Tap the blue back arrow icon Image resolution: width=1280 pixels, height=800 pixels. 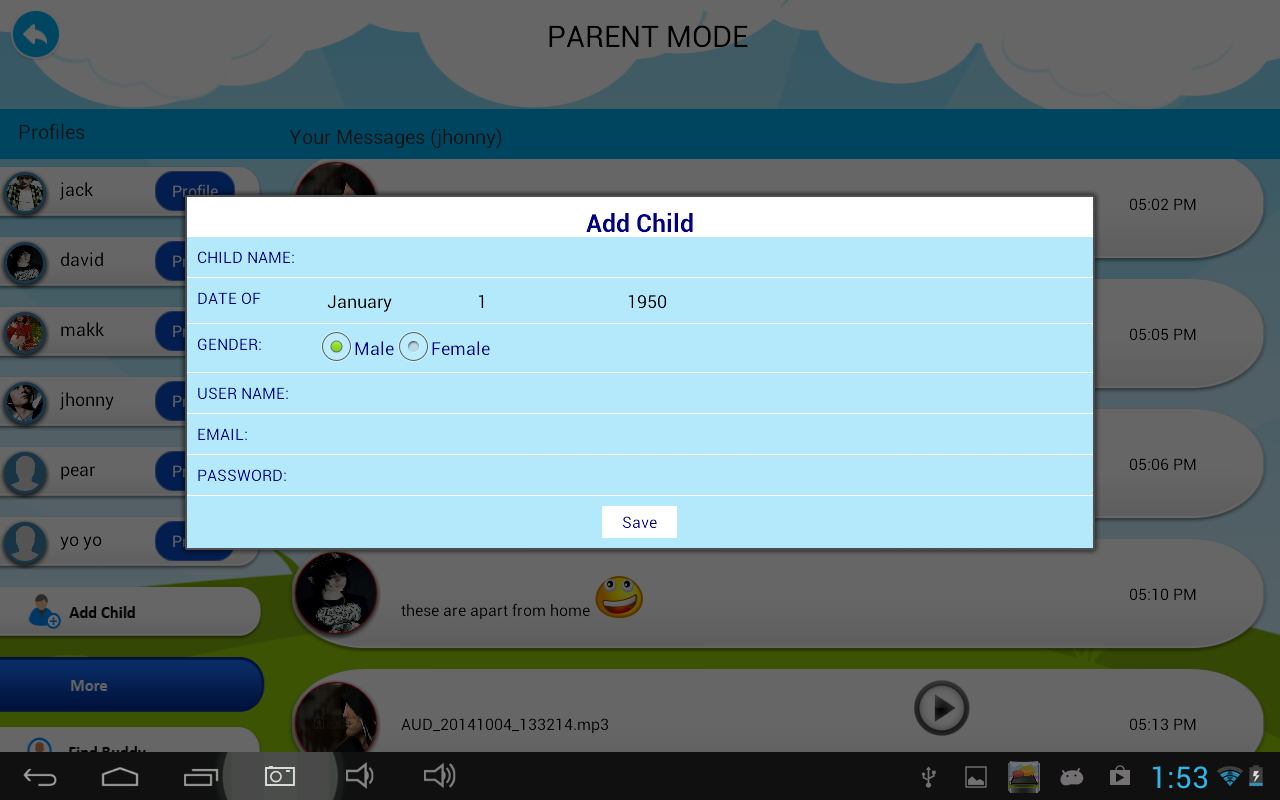[x=36, y=35]
